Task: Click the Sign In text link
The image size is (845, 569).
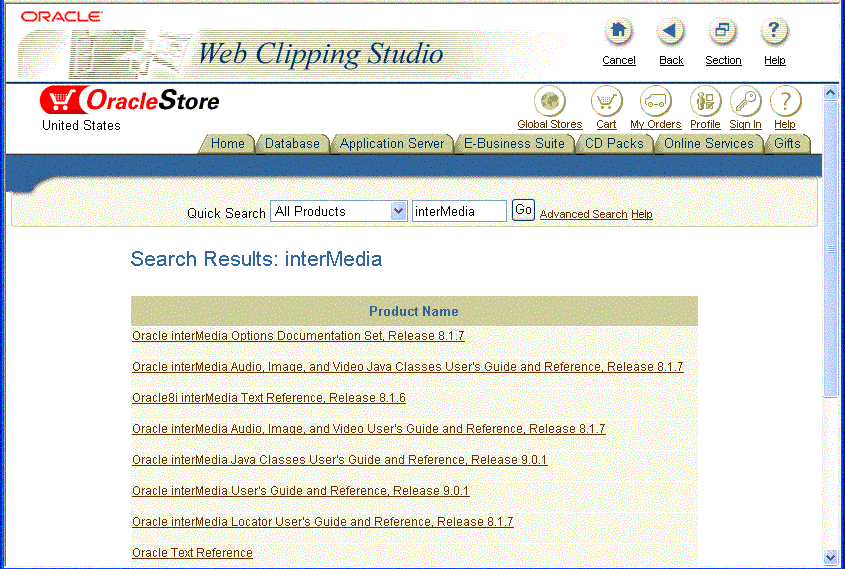Action: coord(745,124)
